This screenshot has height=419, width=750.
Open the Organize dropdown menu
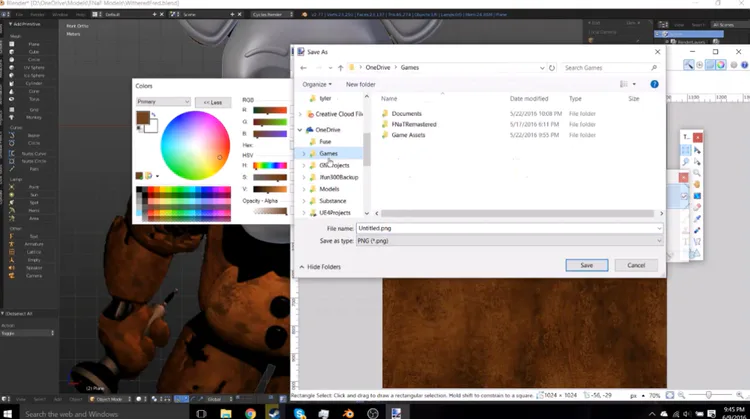[317, 84]
